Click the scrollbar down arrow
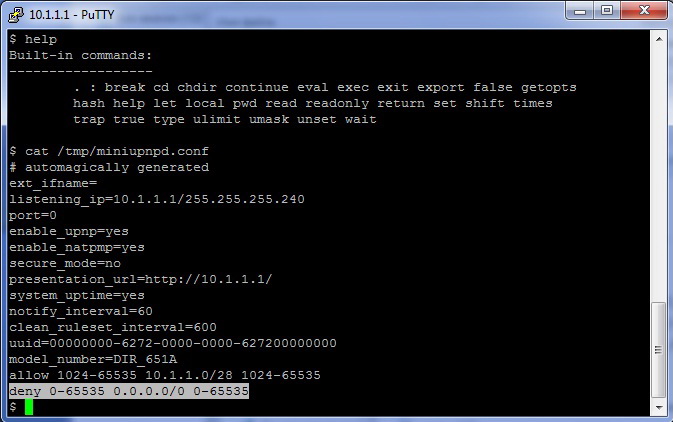 [659, 408]
